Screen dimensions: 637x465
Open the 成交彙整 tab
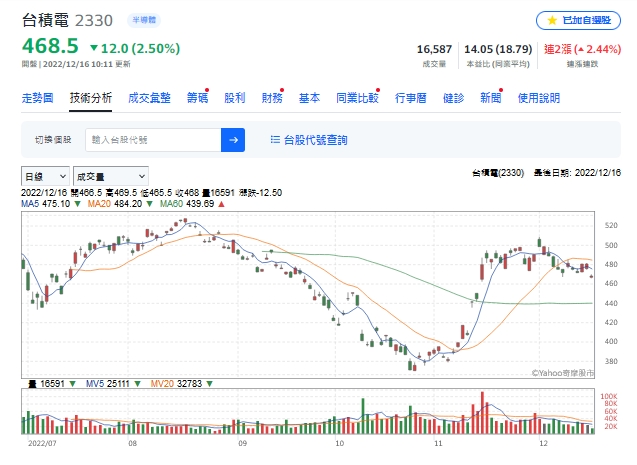click(x=149, y=98)
